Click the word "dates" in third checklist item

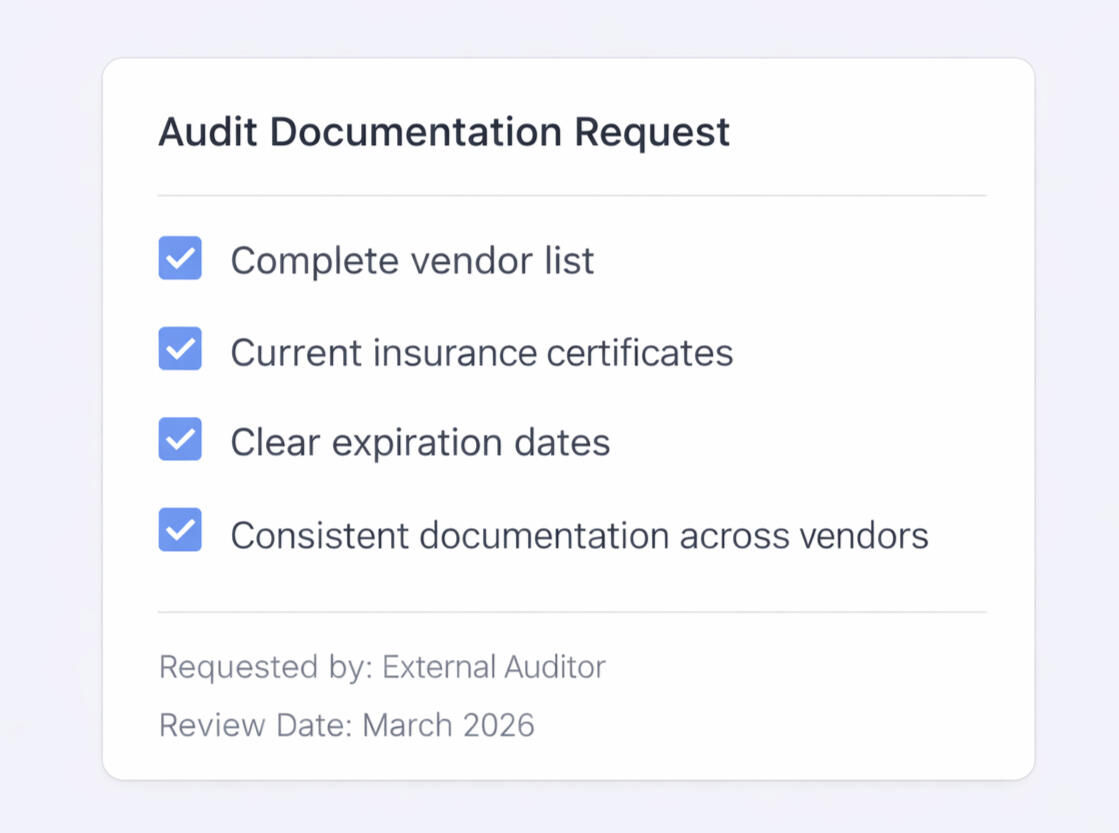(x=573, y=442)
